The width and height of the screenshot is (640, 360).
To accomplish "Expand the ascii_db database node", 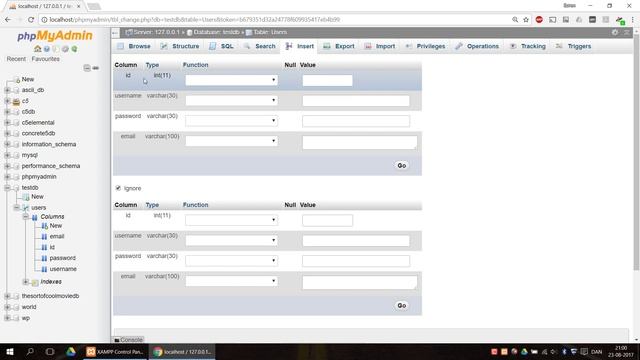I will (7, 90).
